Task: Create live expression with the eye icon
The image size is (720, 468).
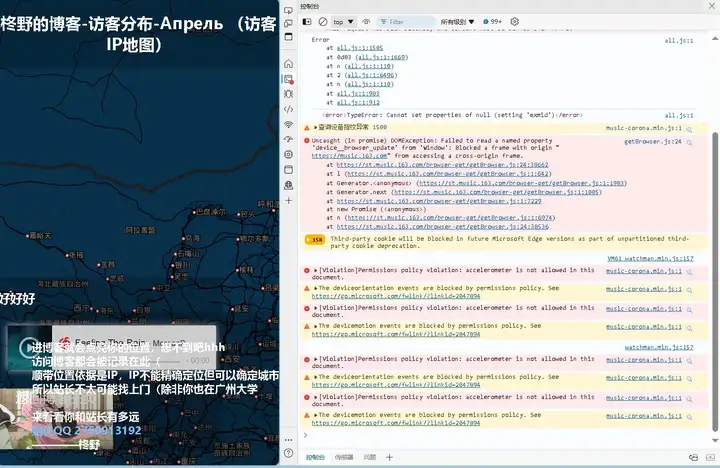Action: [x=366, y=22]
